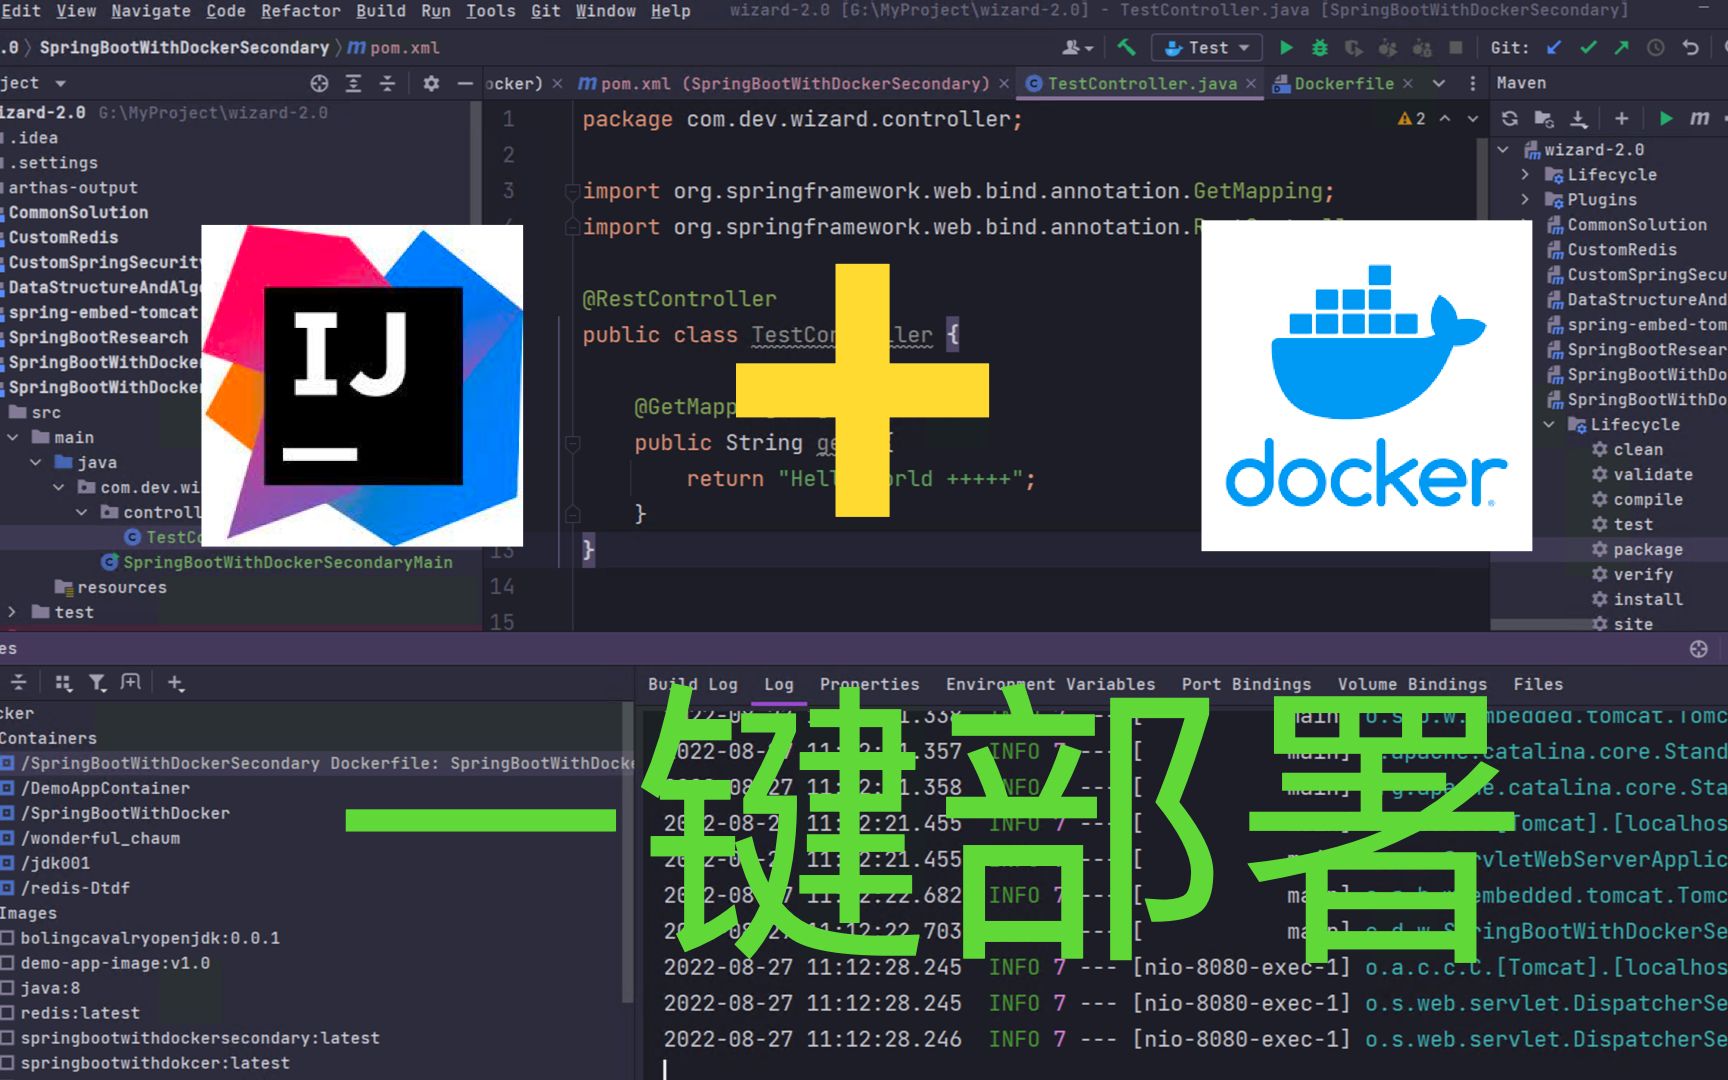Hide the Project panel with the minus icon

(x=465, y=83)
